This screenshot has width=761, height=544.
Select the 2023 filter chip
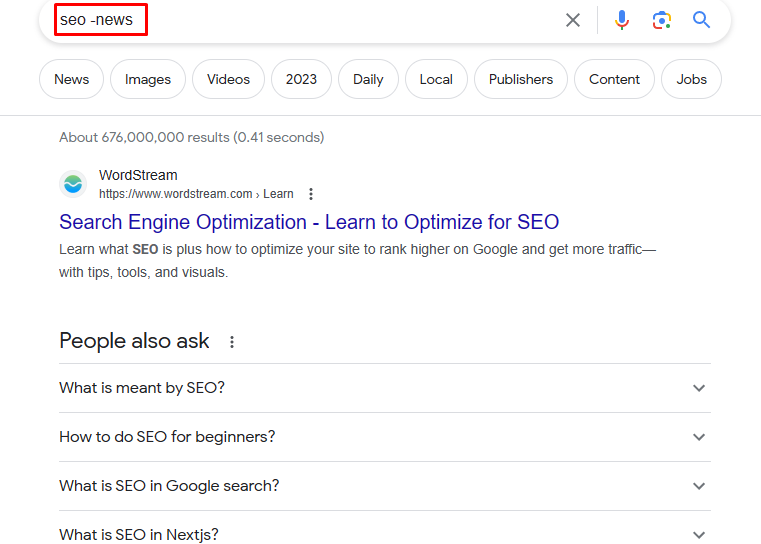pos(301,79)
